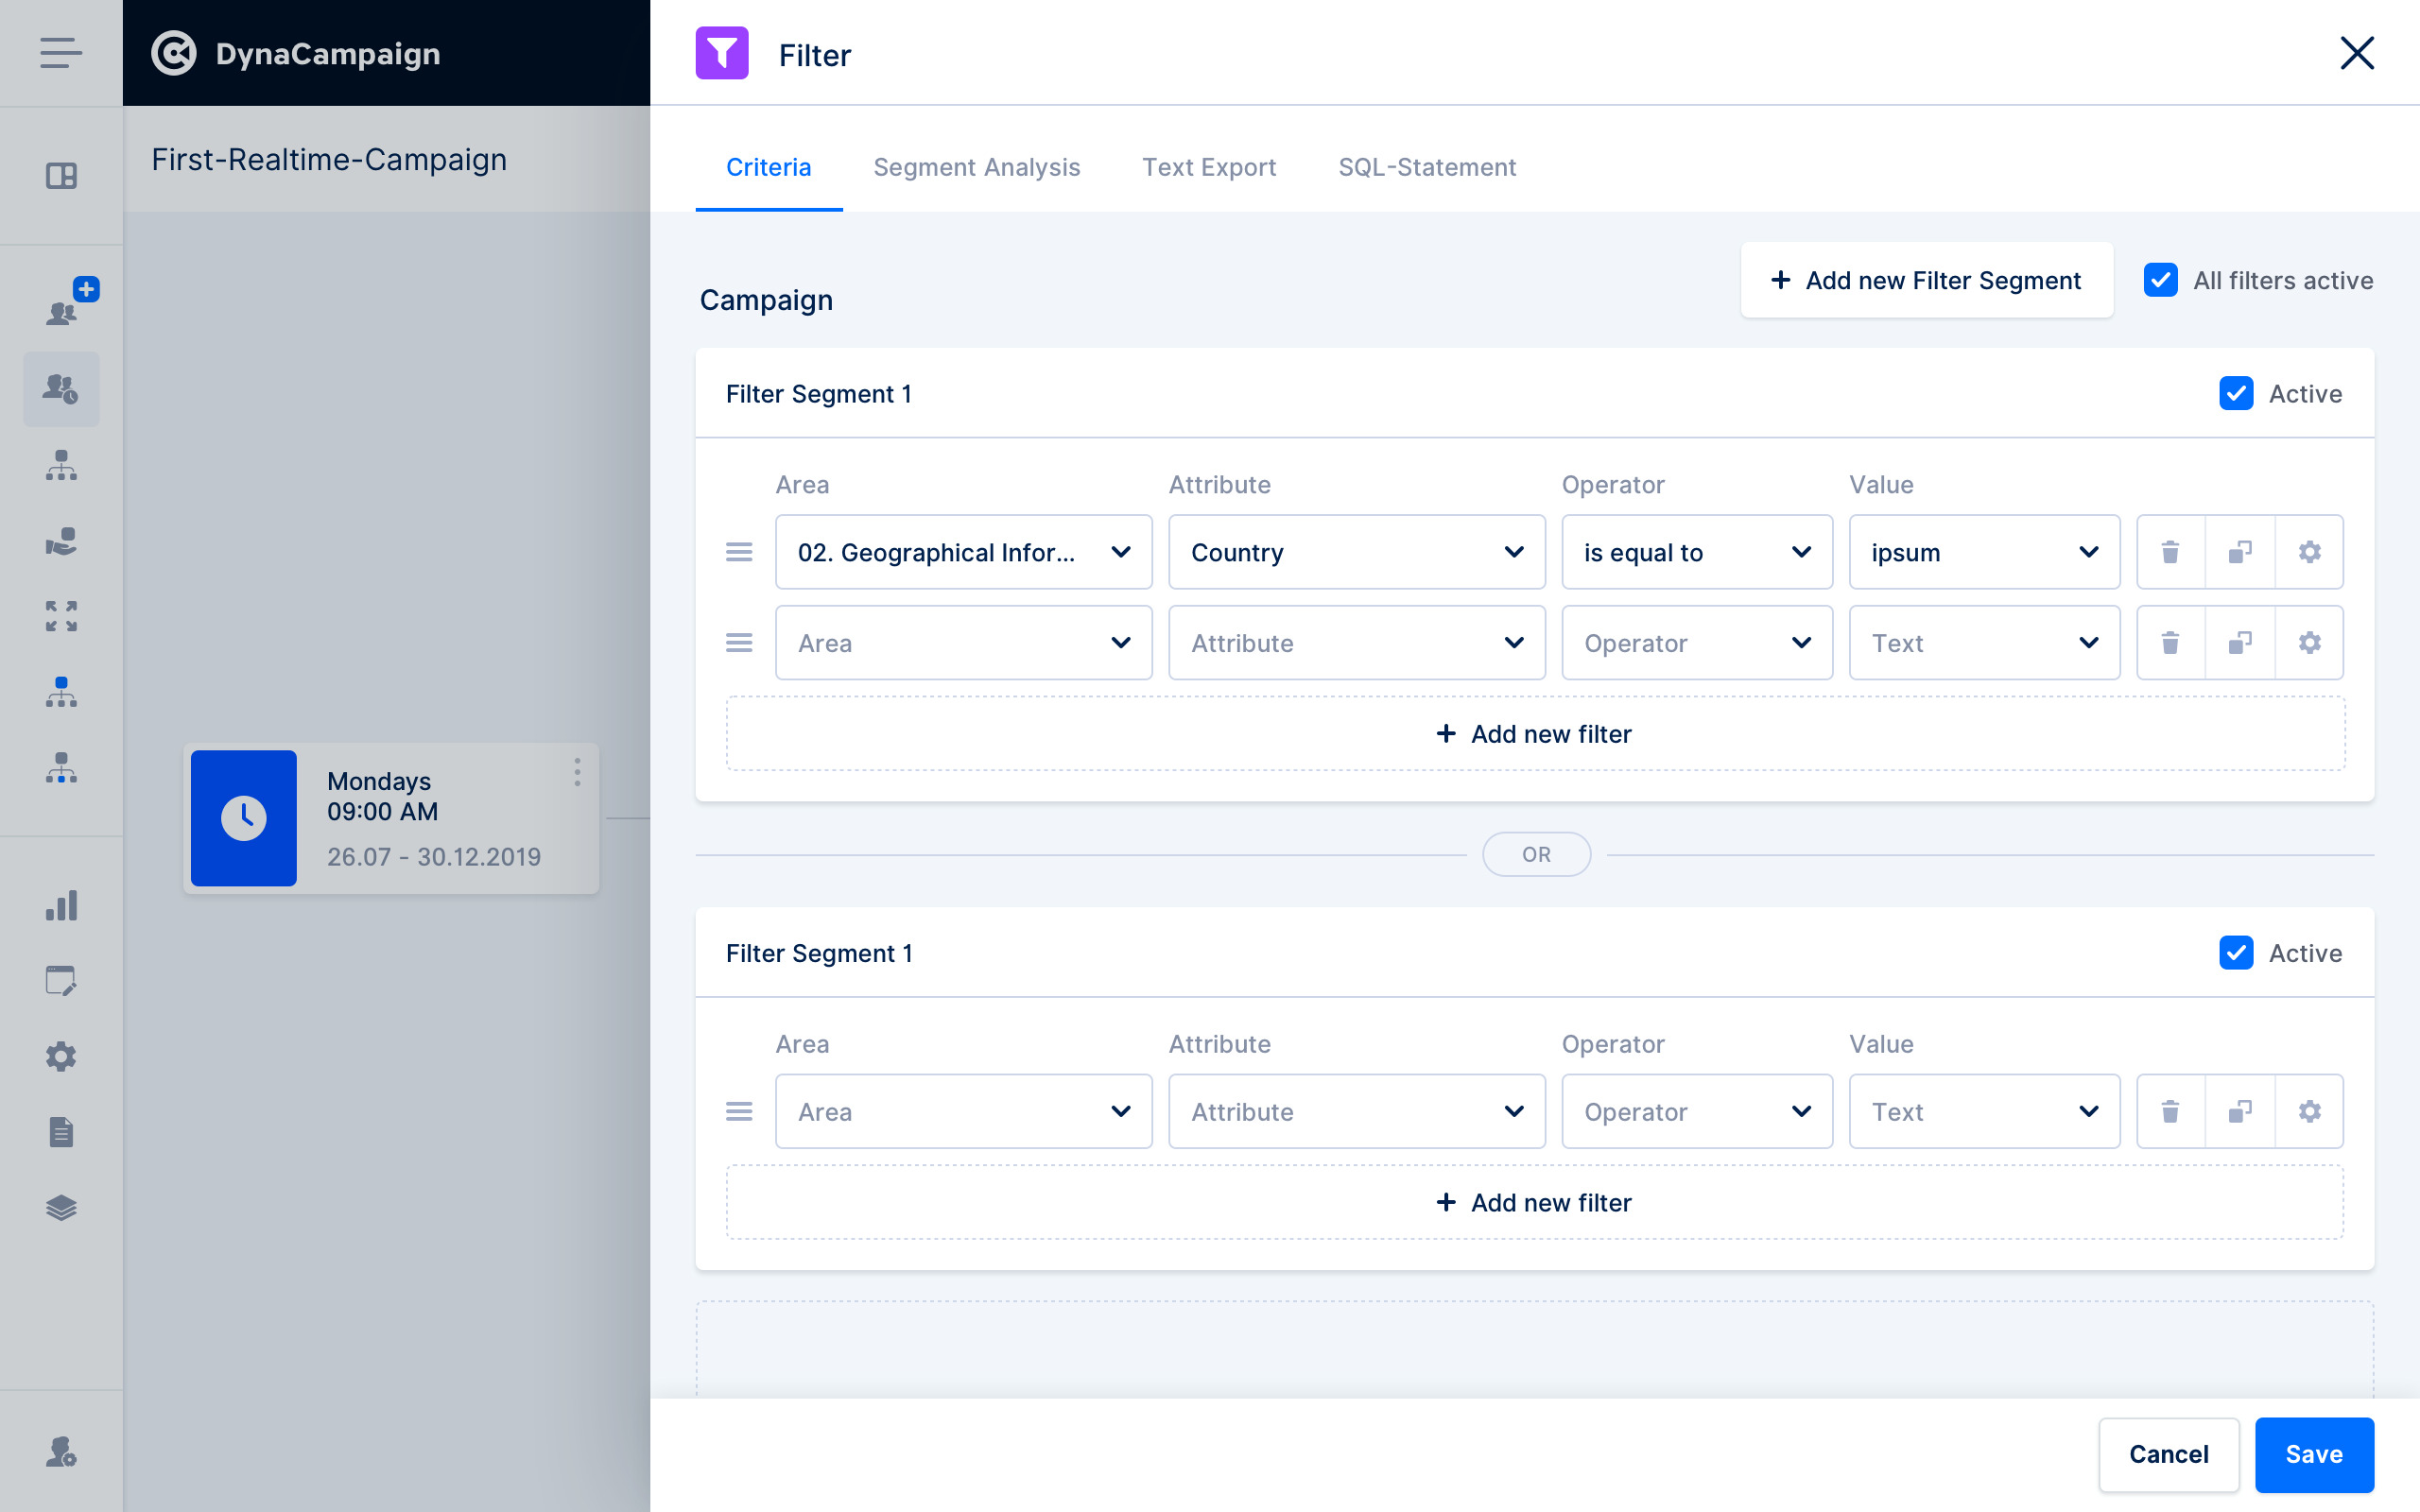Image resolution: width=2420 pixels, height=1512 pixels.
Task: Duplicate the Country filter row
Action: point(2240,552)
